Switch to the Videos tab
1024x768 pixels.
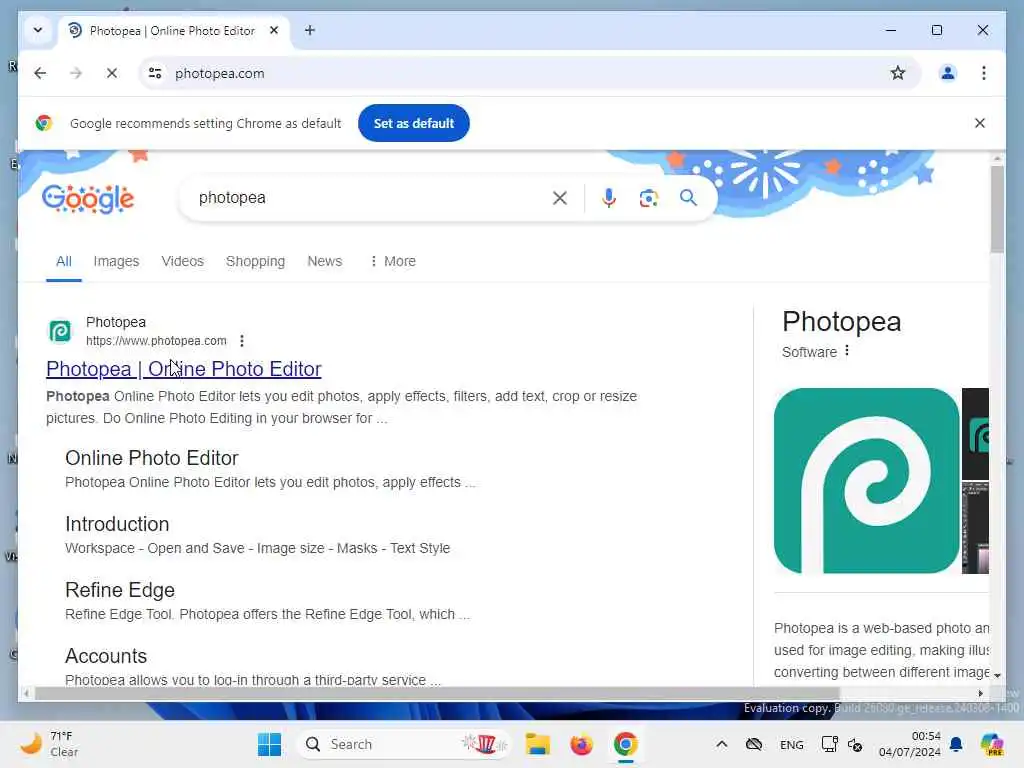pos(182,261)
